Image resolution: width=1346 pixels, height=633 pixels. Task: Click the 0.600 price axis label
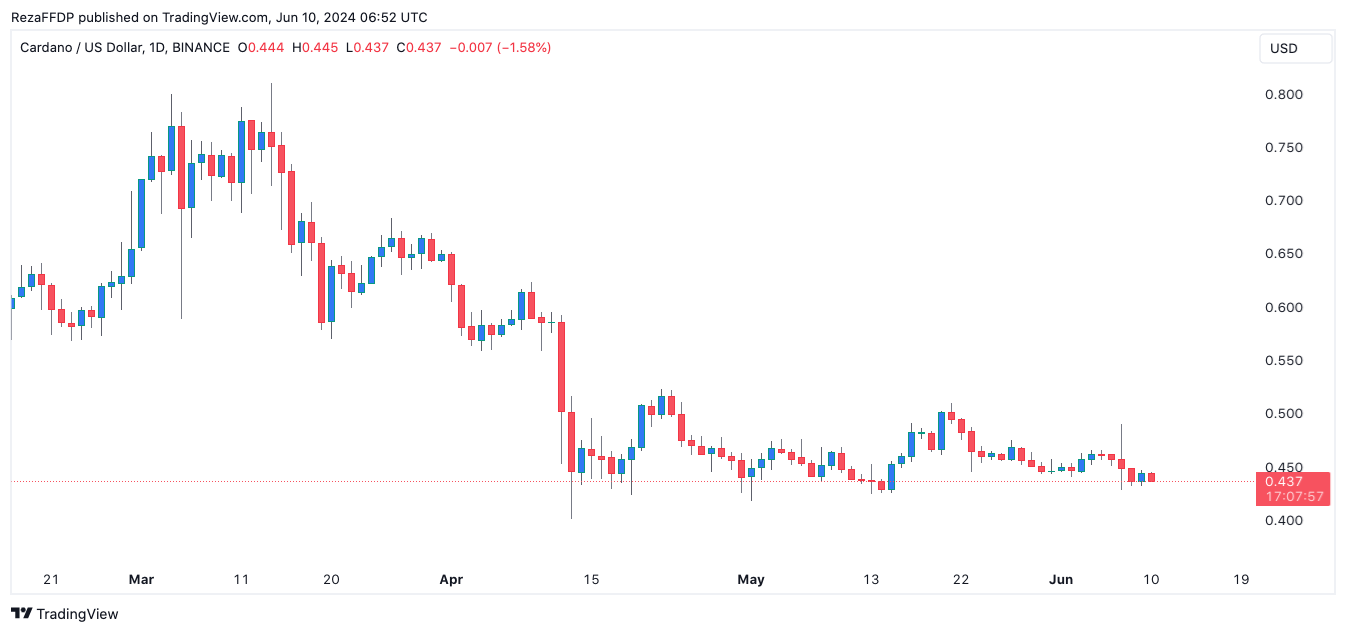(1282, 308)
